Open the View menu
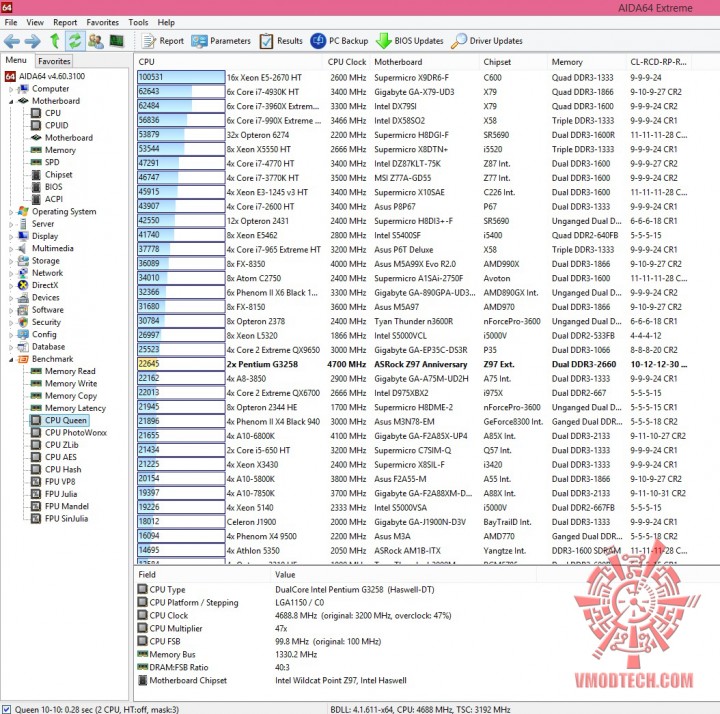The width and height of the screenshot is (720, 714). pyautogui.click(x=35, y=22)
